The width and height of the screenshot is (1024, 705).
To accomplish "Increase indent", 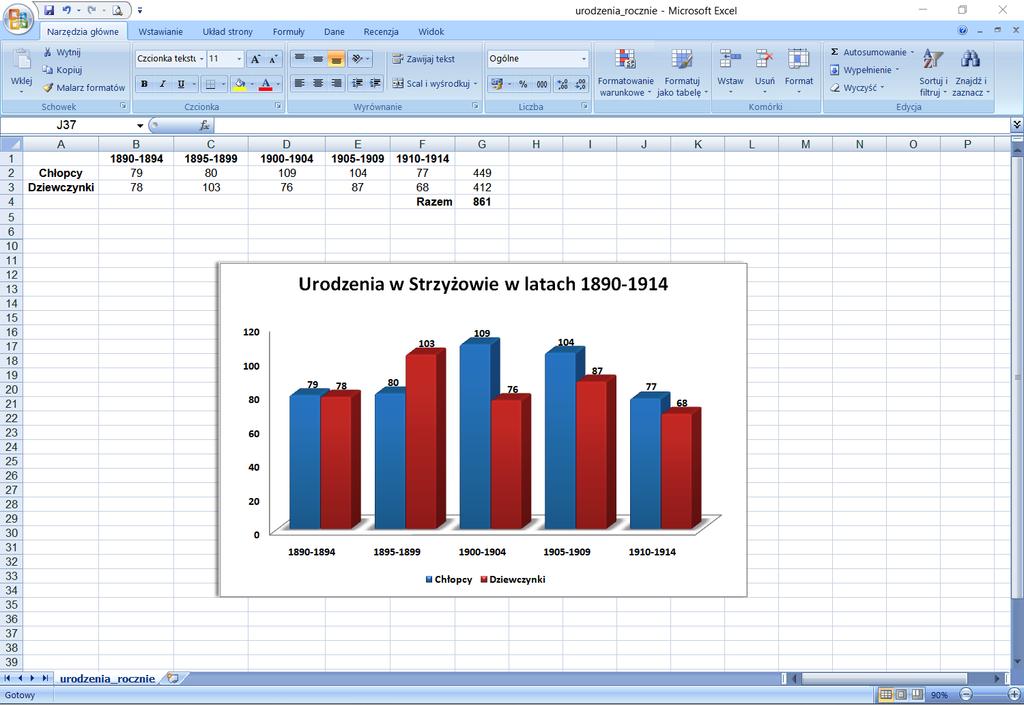I will click(376, 84).
